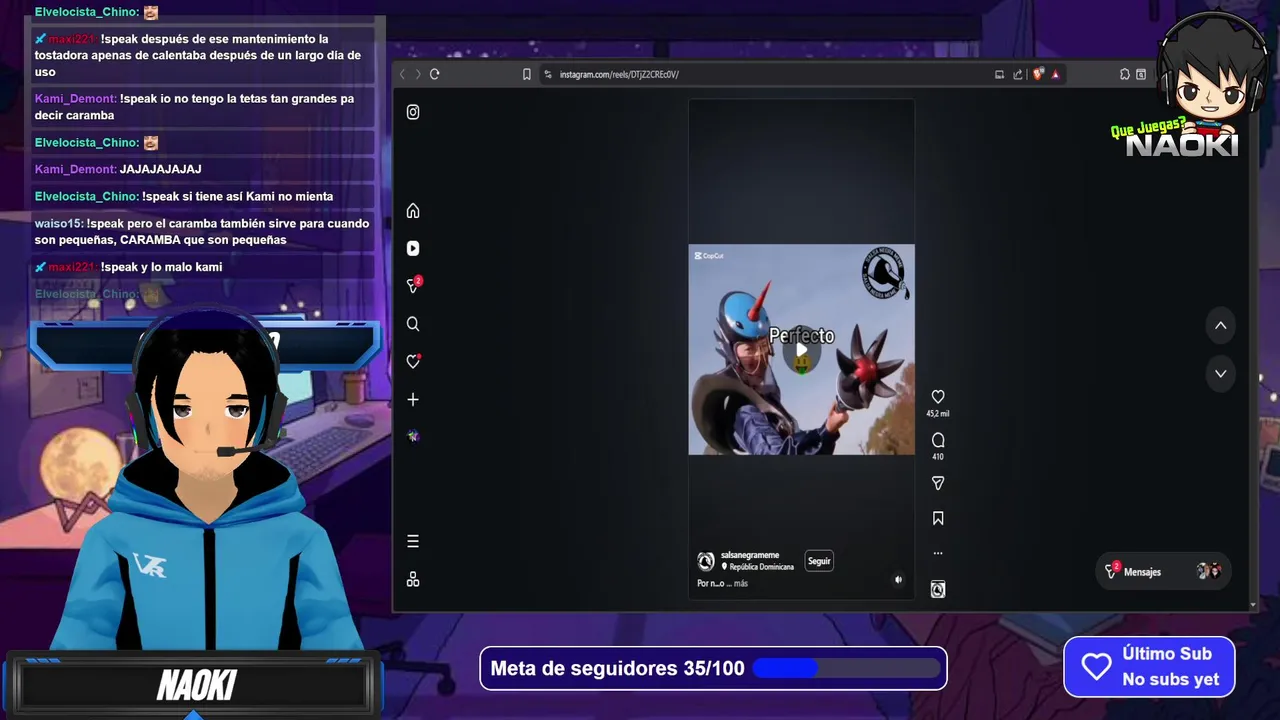Image resolution: width=1280 pixels, height=720 pixels.
Task: Open direct messages icon with red badge in sidebar
Action: click(413, 285)
